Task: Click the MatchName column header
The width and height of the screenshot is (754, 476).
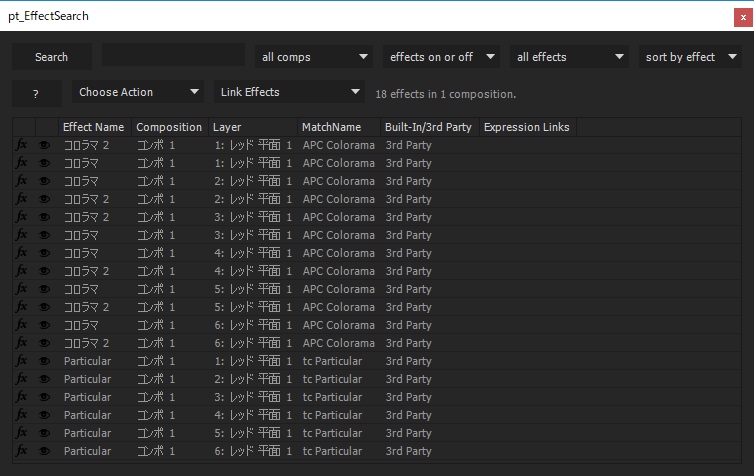Action: pos(331,127)
